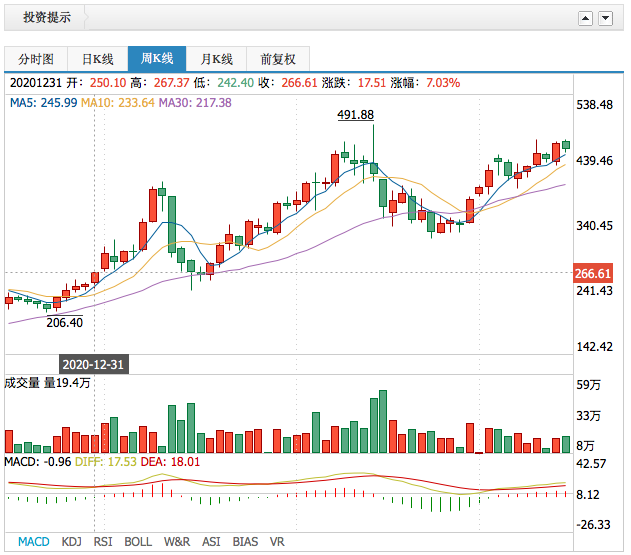This screenshot has width=631, height=555.
Task: Expand the 前复权 adjustment dropdown
Action: 278,59
